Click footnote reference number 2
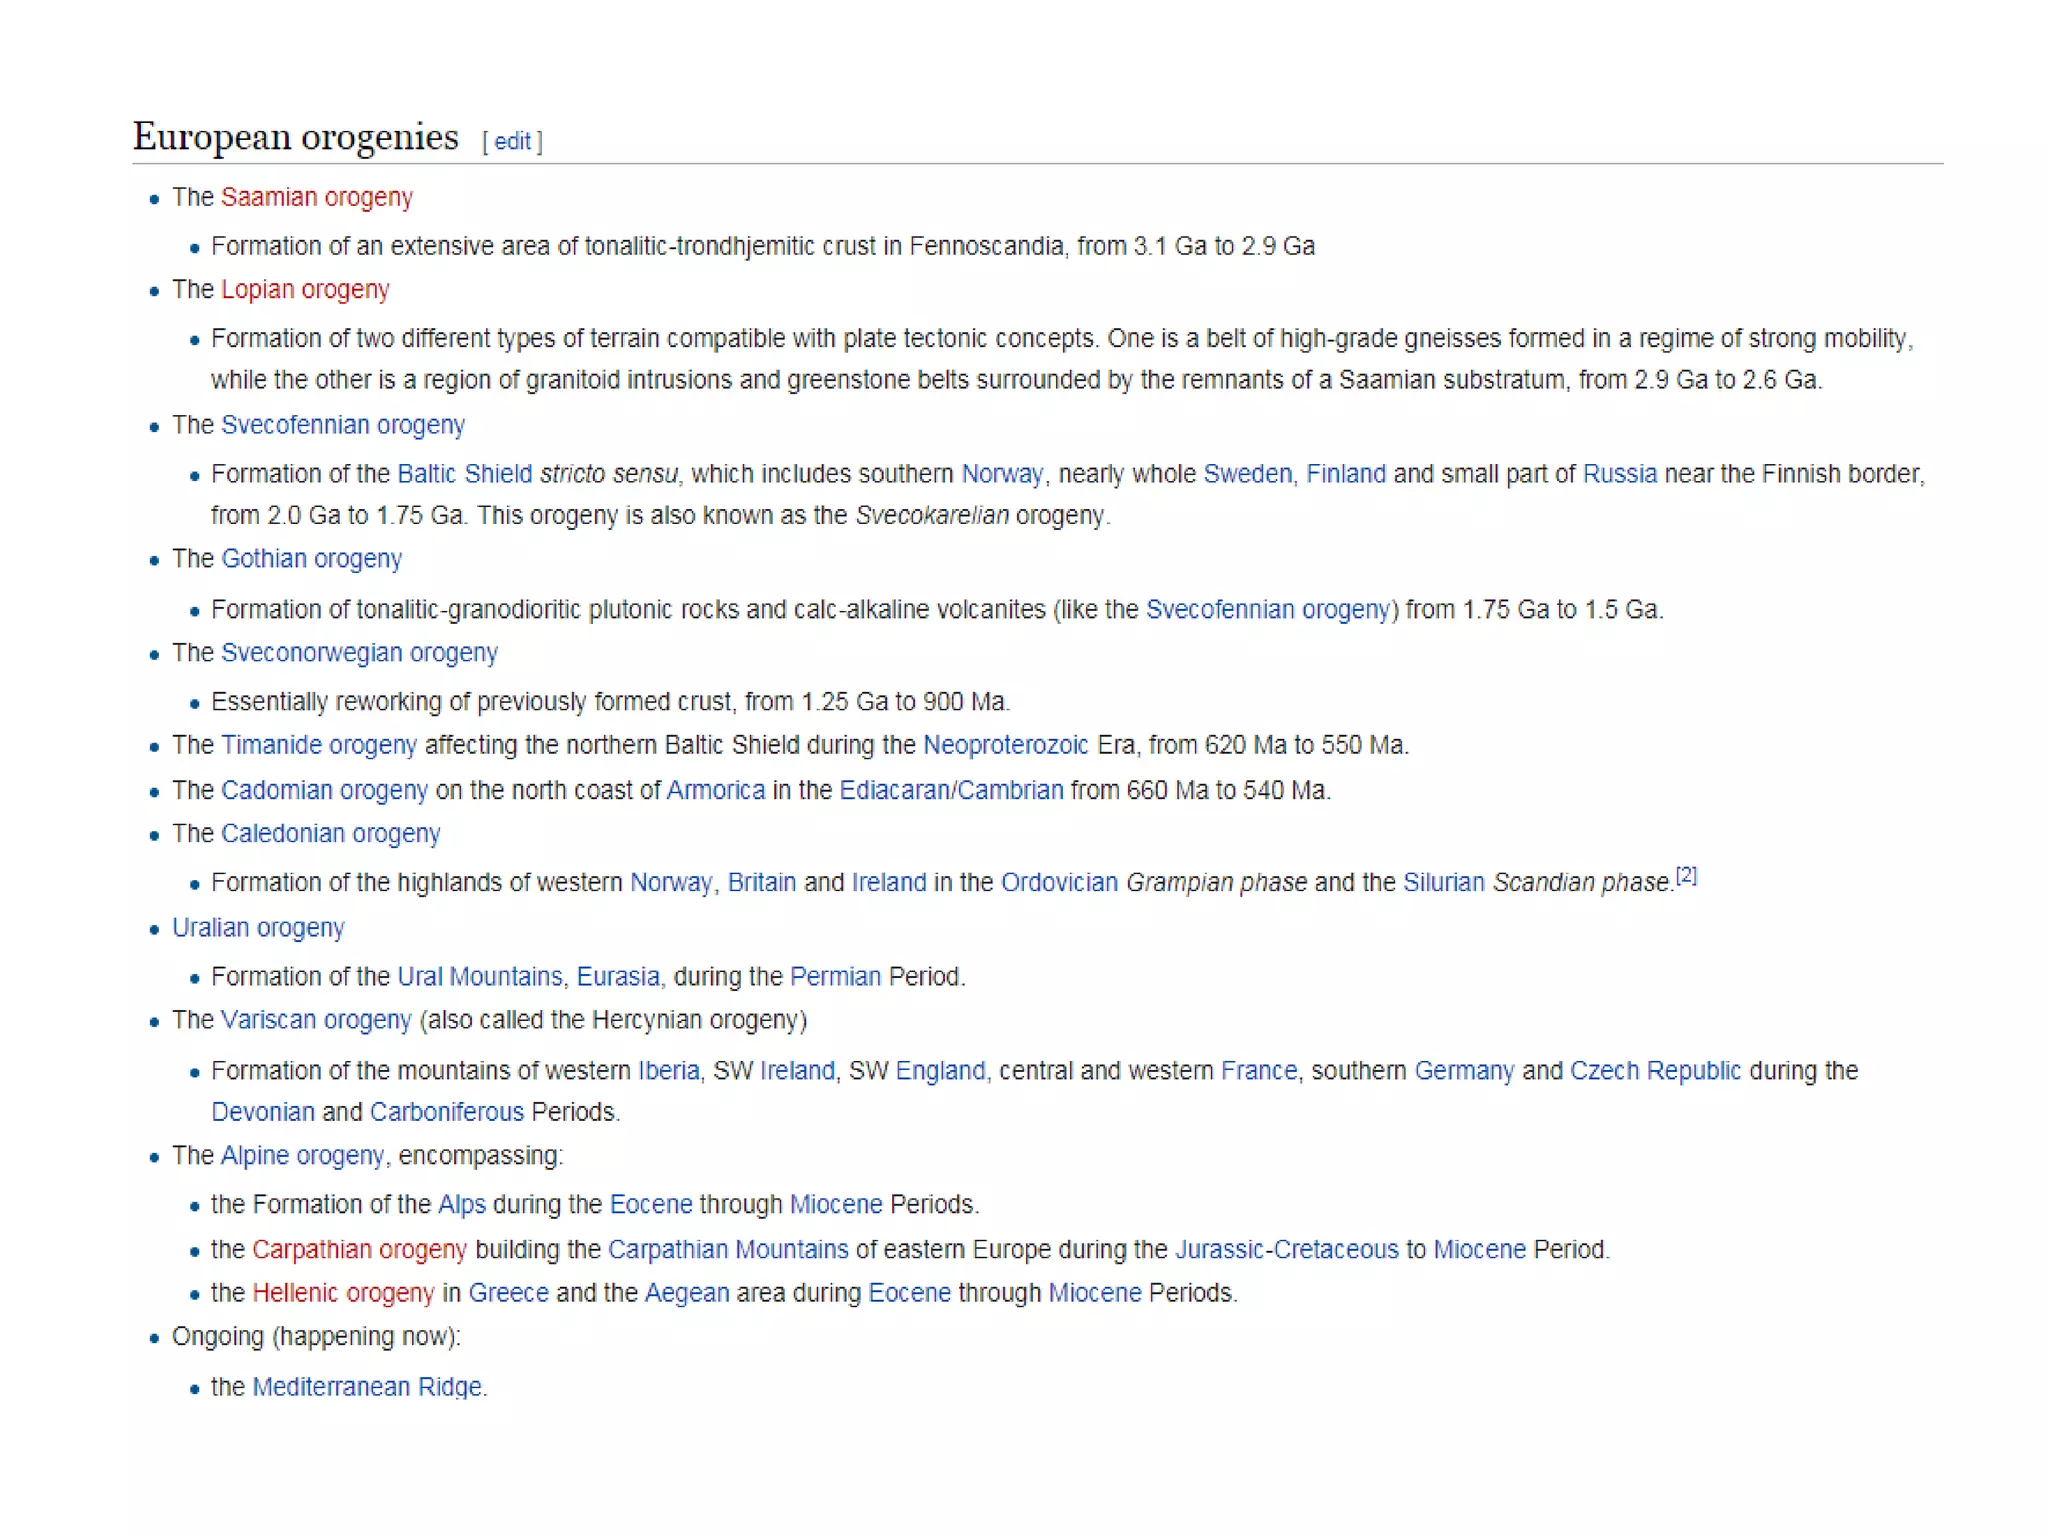 pos(1686,876)
